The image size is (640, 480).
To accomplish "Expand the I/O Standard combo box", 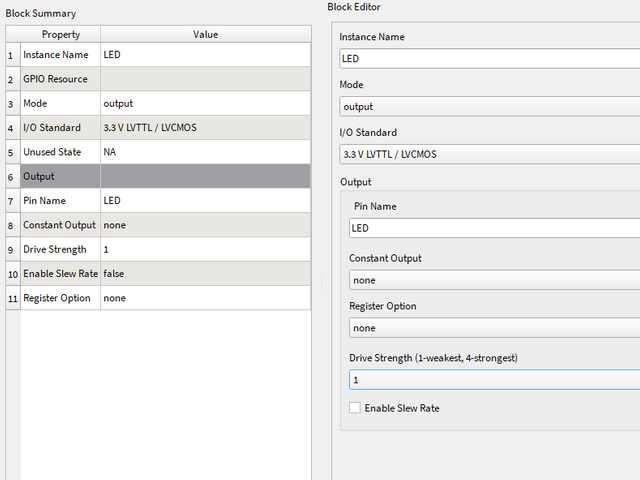I will tap(490, 154).
